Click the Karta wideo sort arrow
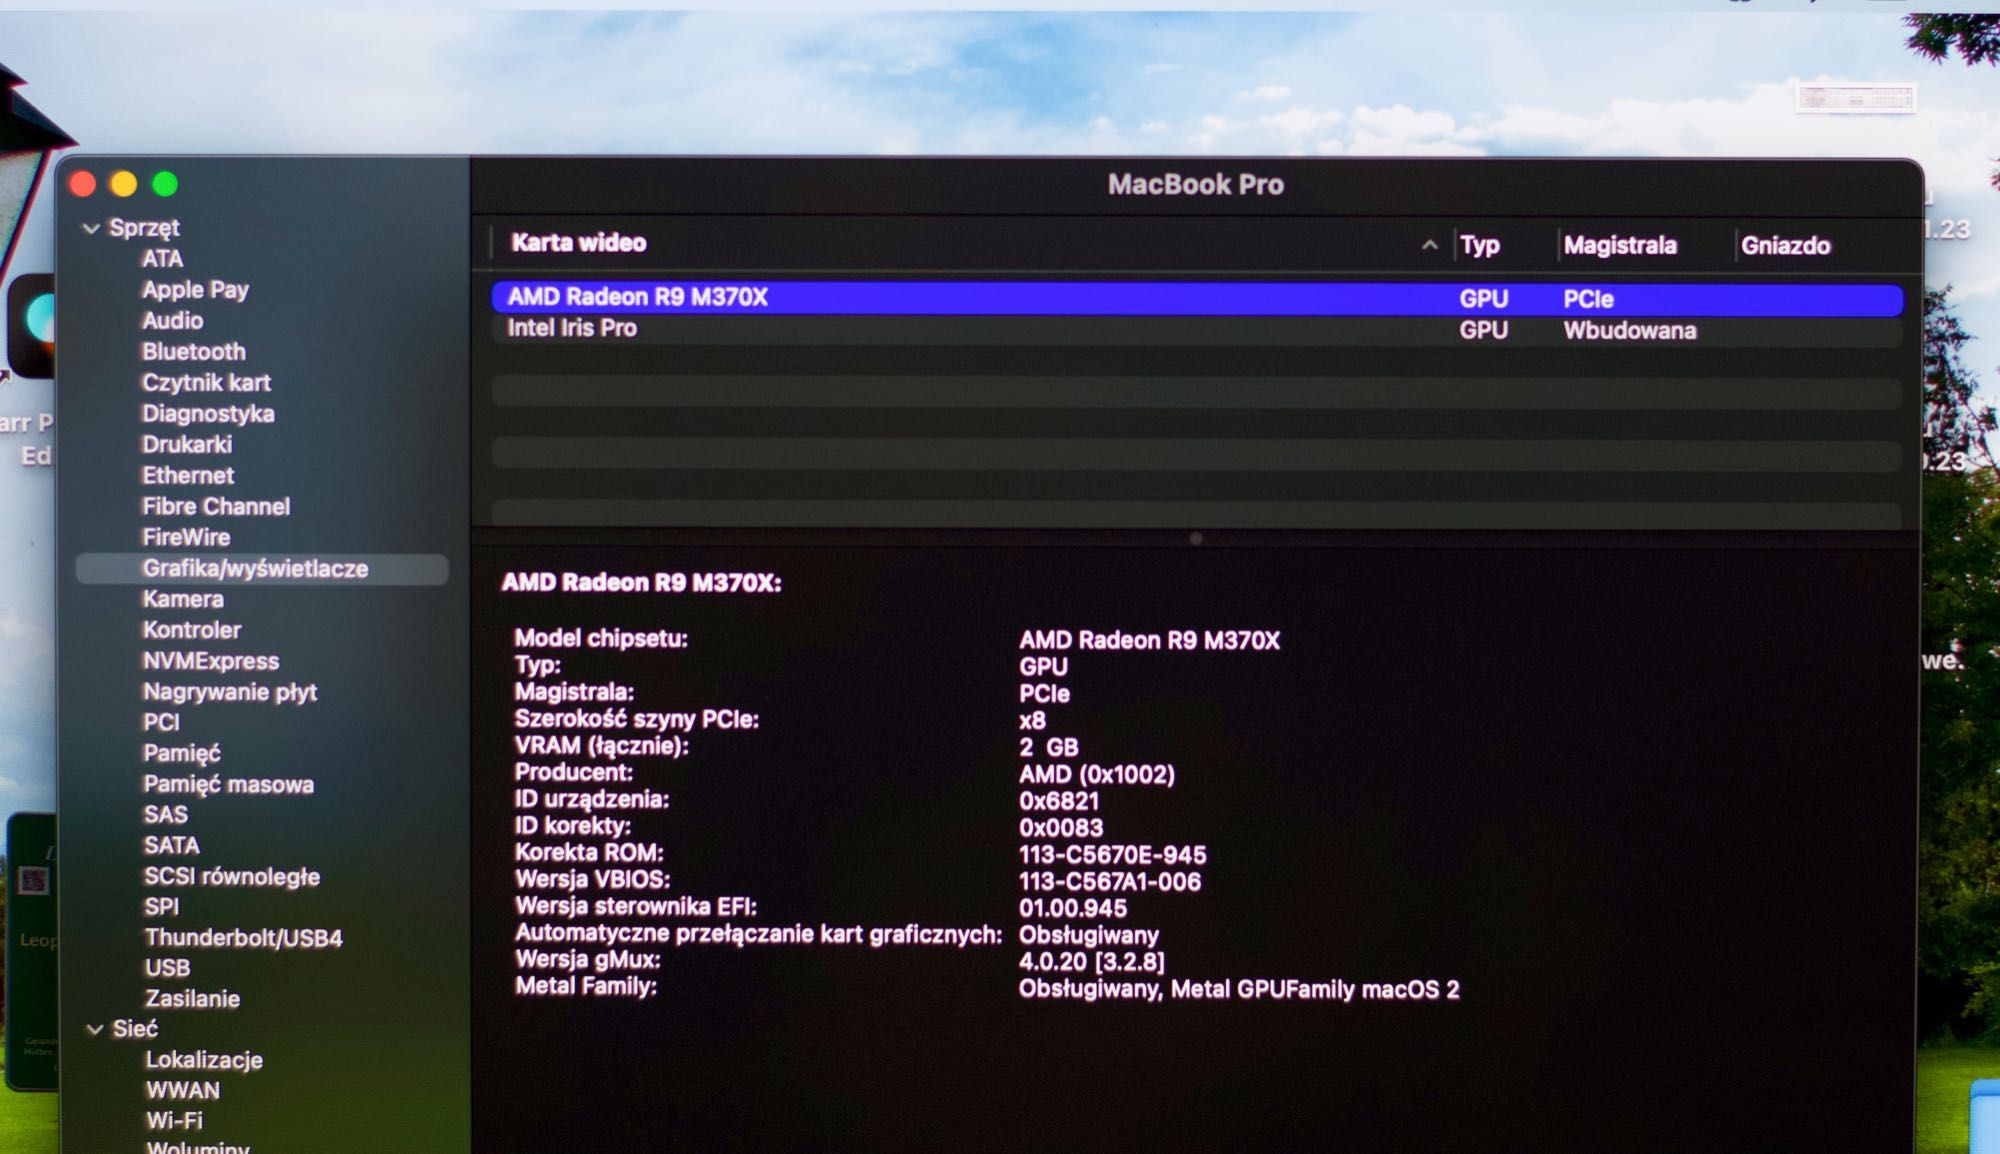The height and width of the screenshot is (1154, 2000). point(1430,245)
